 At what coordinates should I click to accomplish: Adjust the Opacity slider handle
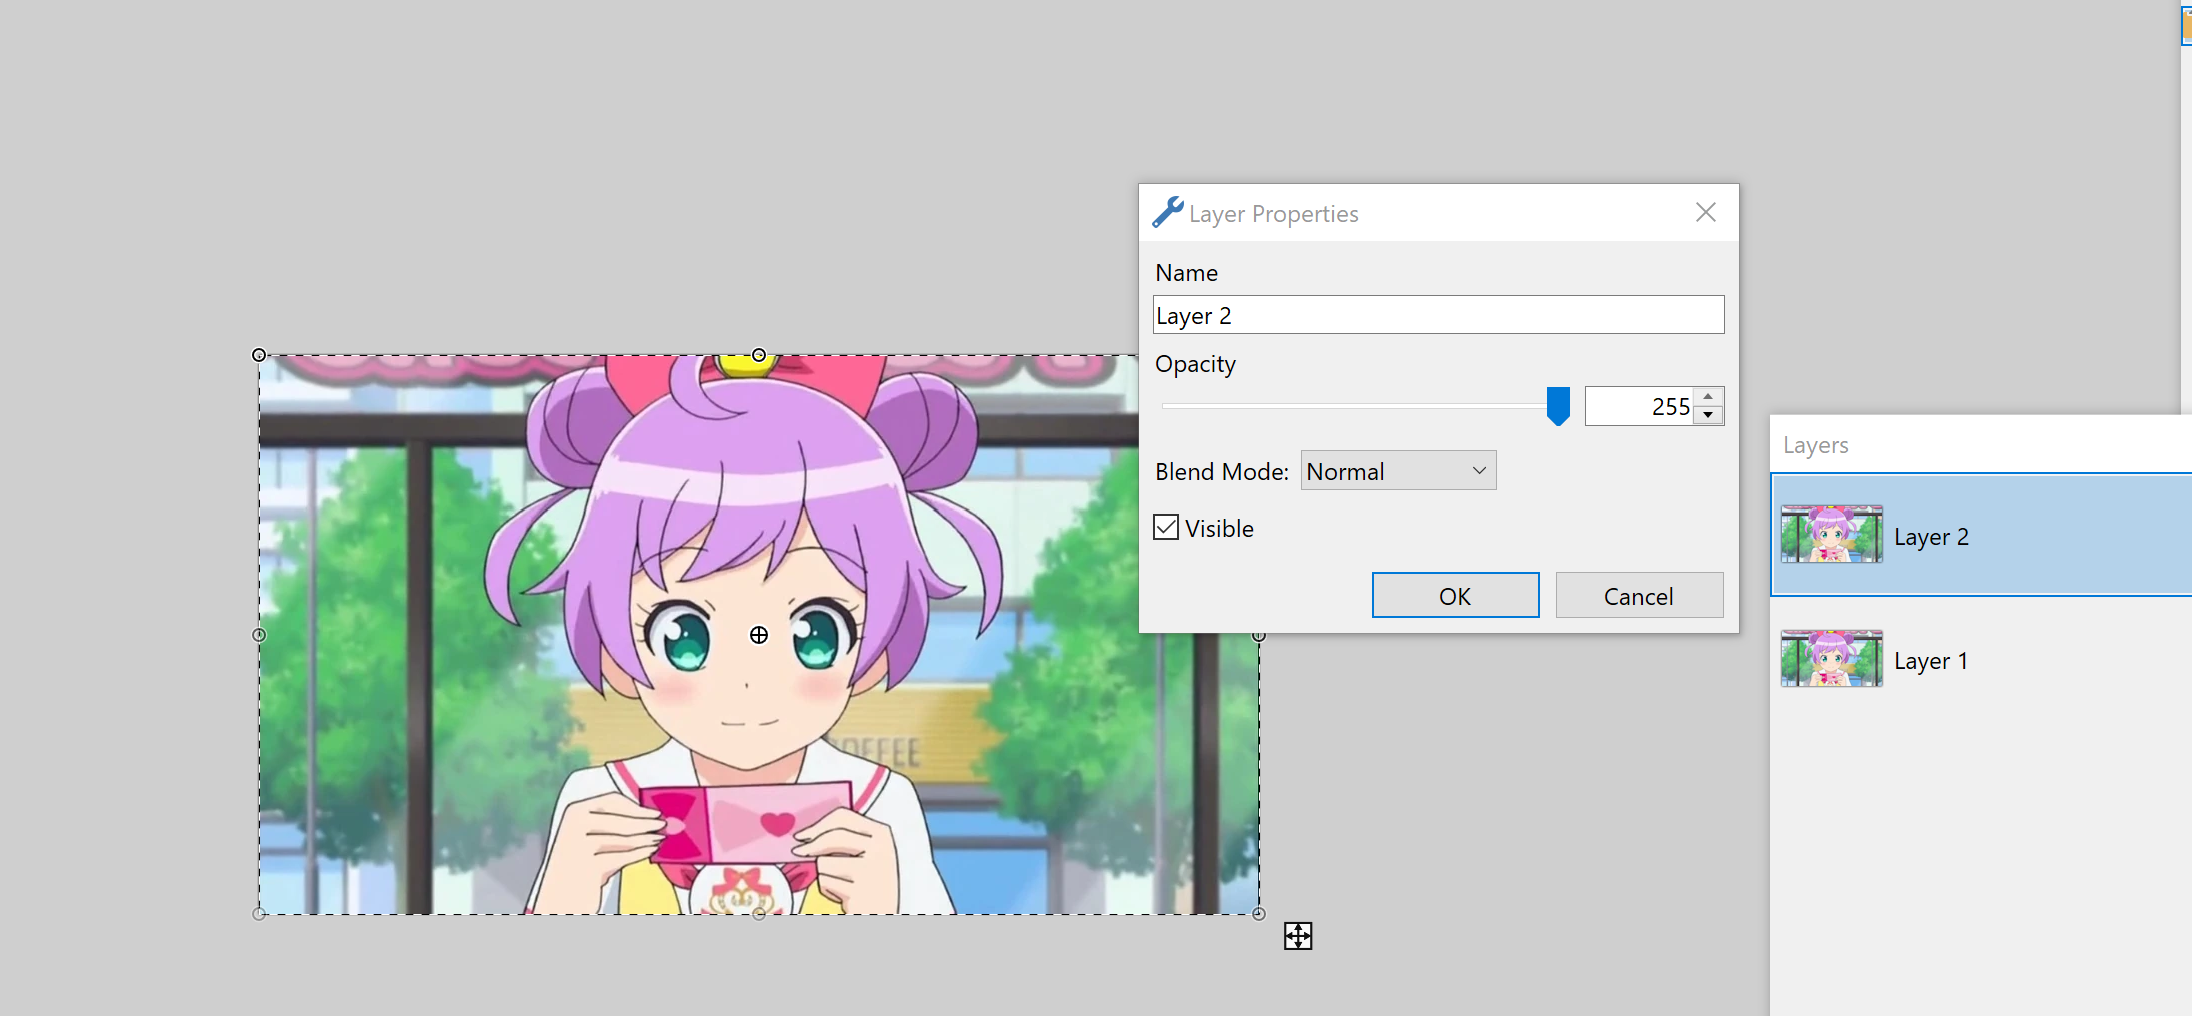click(x=1558, y=406)
